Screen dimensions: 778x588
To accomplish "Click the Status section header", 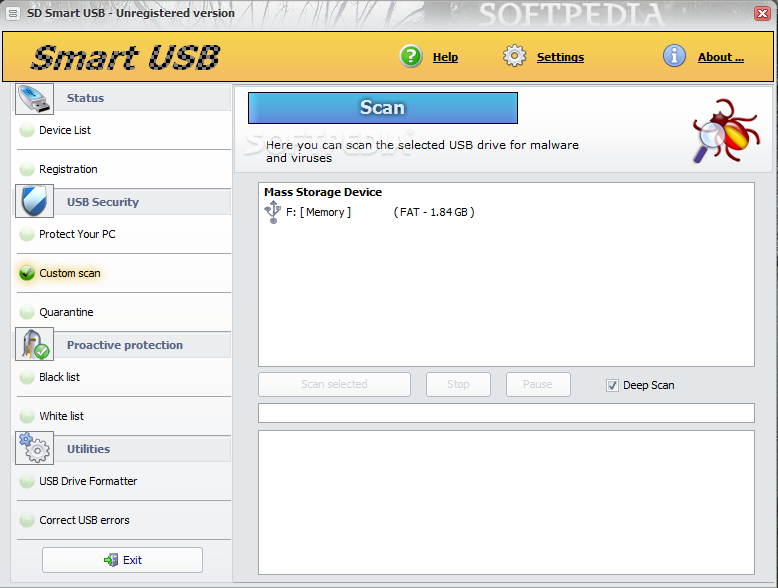I will point(122,98).
